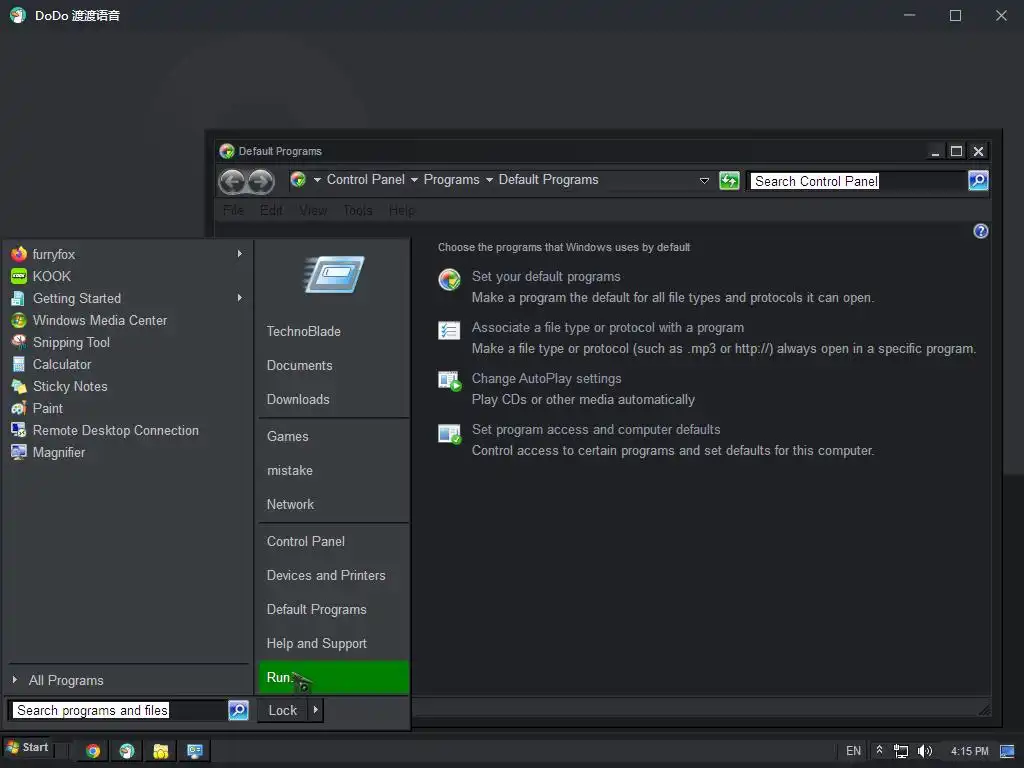
Task: Click the Associate a file type icon
Action: pos(449,330)
